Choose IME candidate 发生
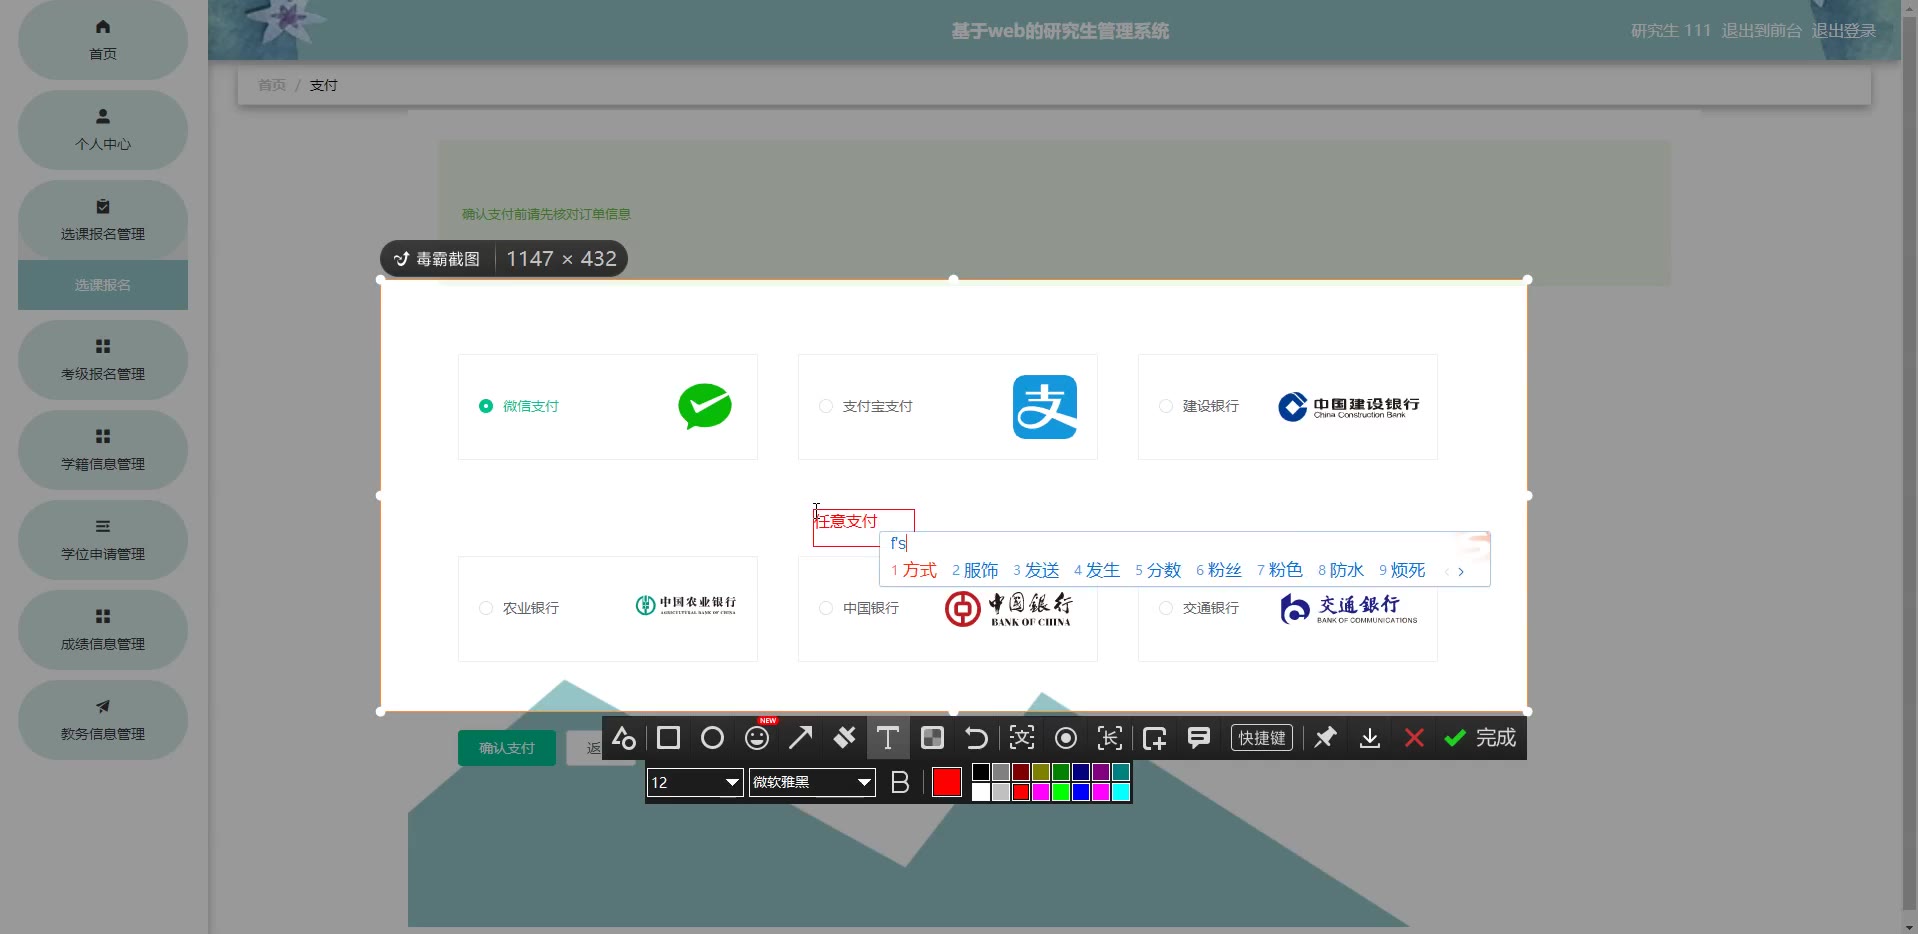The height and width of the screenshot is (934, 1918). [x=1097, y=570]
